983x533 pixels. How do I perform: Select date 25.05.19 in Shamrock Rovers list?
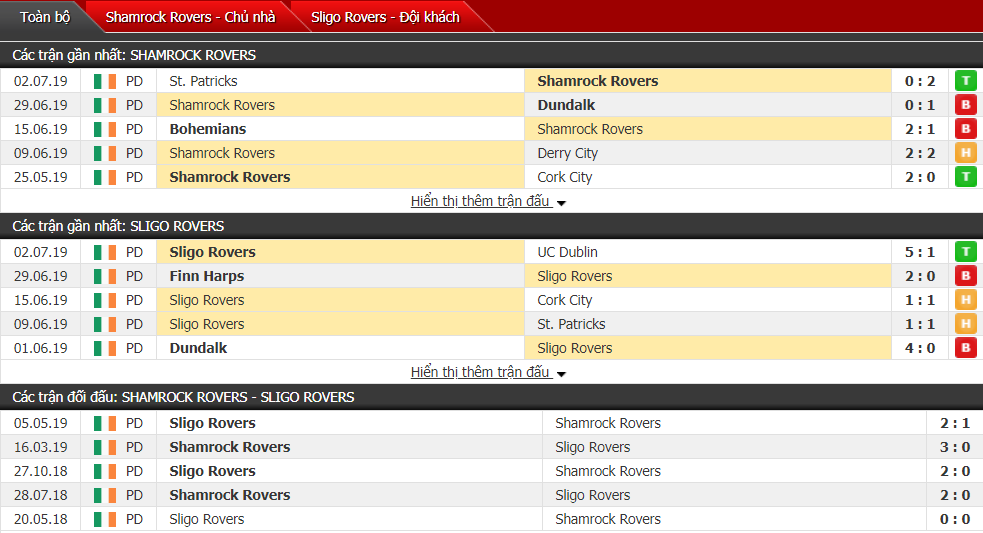pos(41,177)
